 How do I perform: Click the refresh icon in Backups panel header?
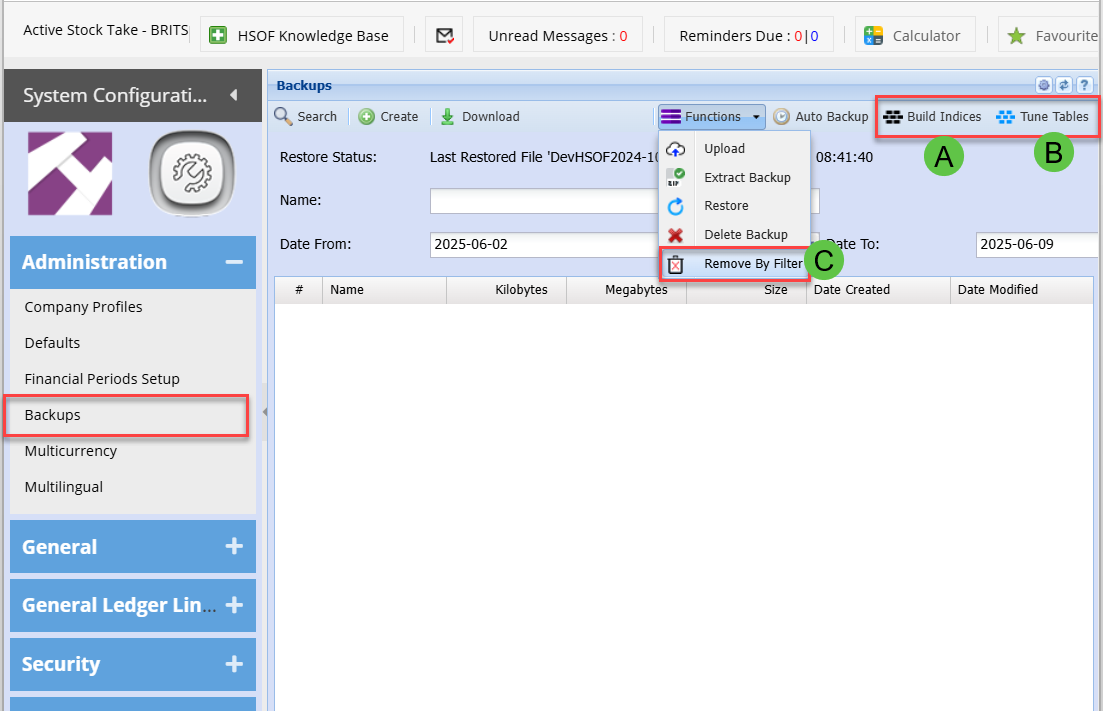(1064, 86)
